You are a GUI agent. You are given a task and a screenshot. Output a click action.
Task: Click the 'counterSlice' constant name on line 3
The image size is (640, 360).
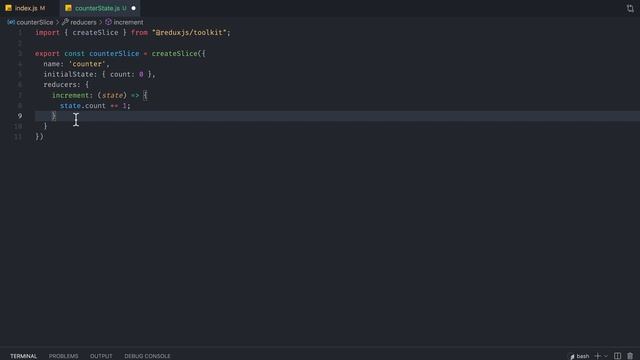(114, 53)
